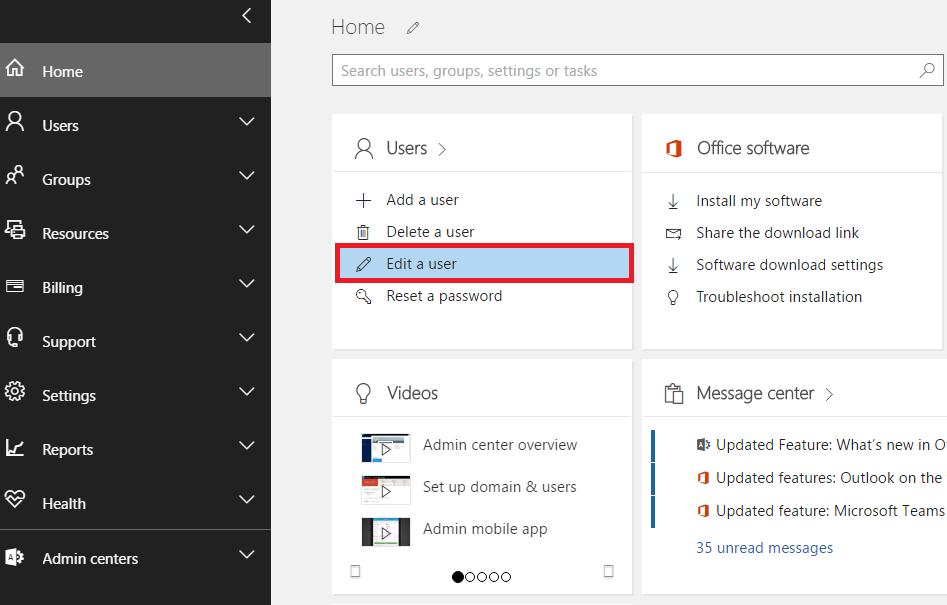Expand the Admin centers chevron in sidebar

pos(246,554)
